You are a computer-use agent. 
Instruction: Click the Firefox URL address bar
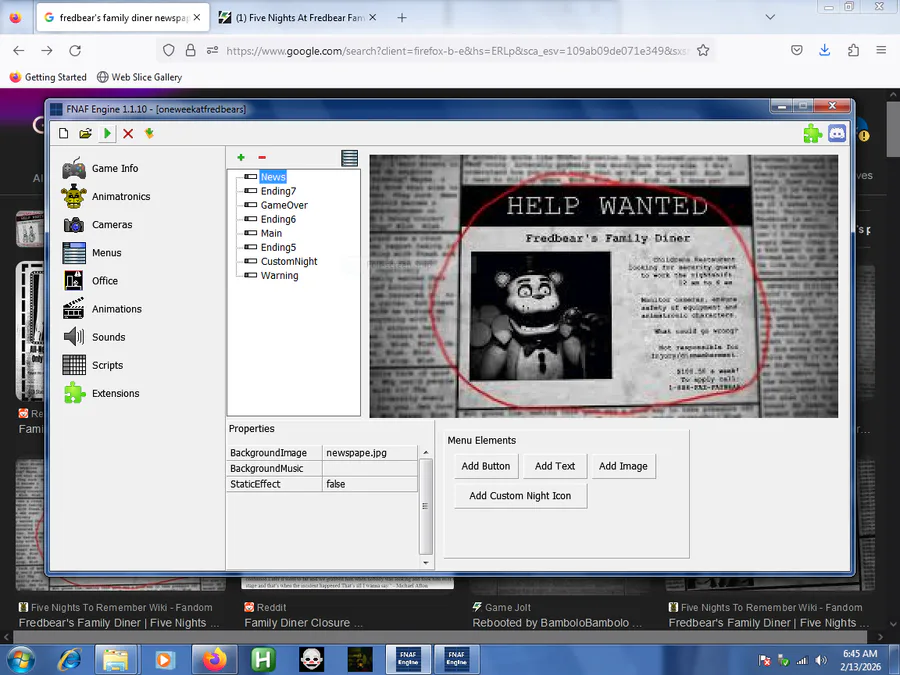click(456, 51)
